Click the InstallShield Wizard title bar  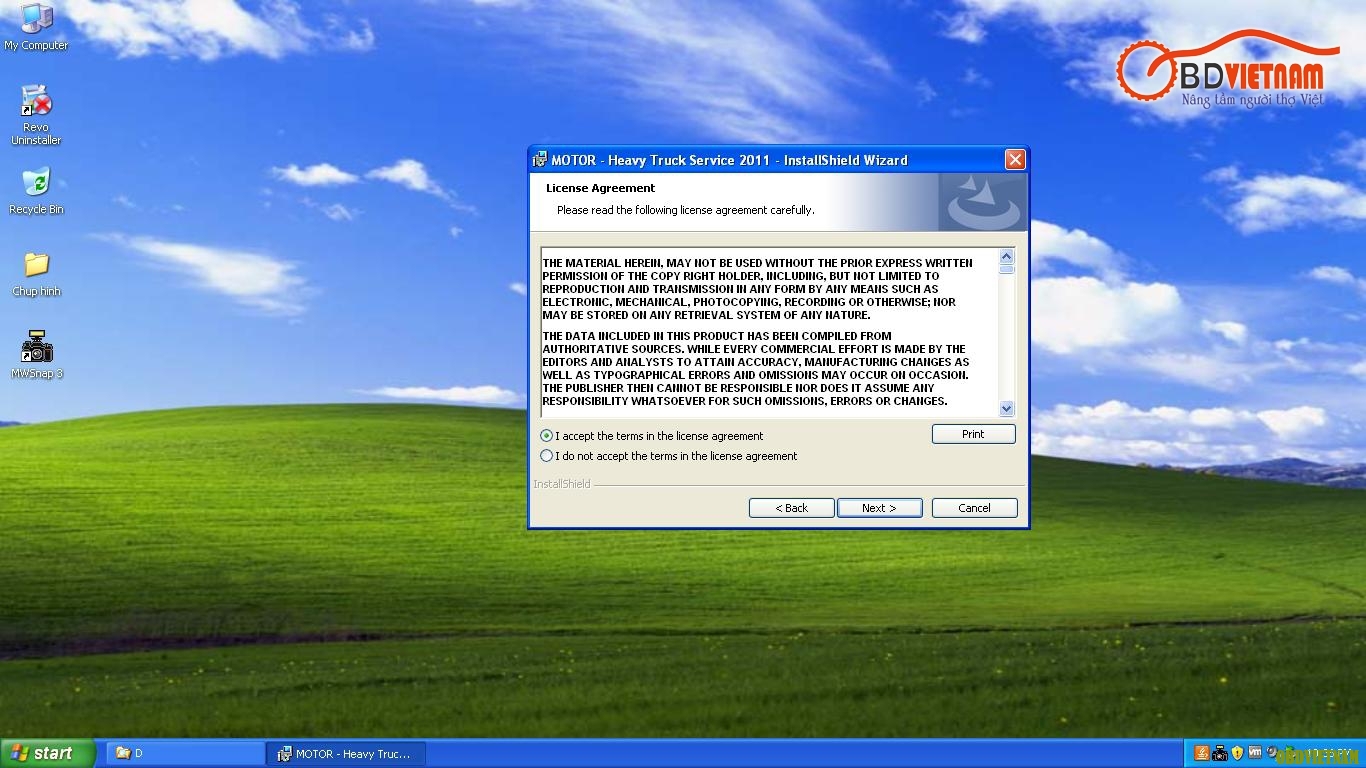click(778, 160)
